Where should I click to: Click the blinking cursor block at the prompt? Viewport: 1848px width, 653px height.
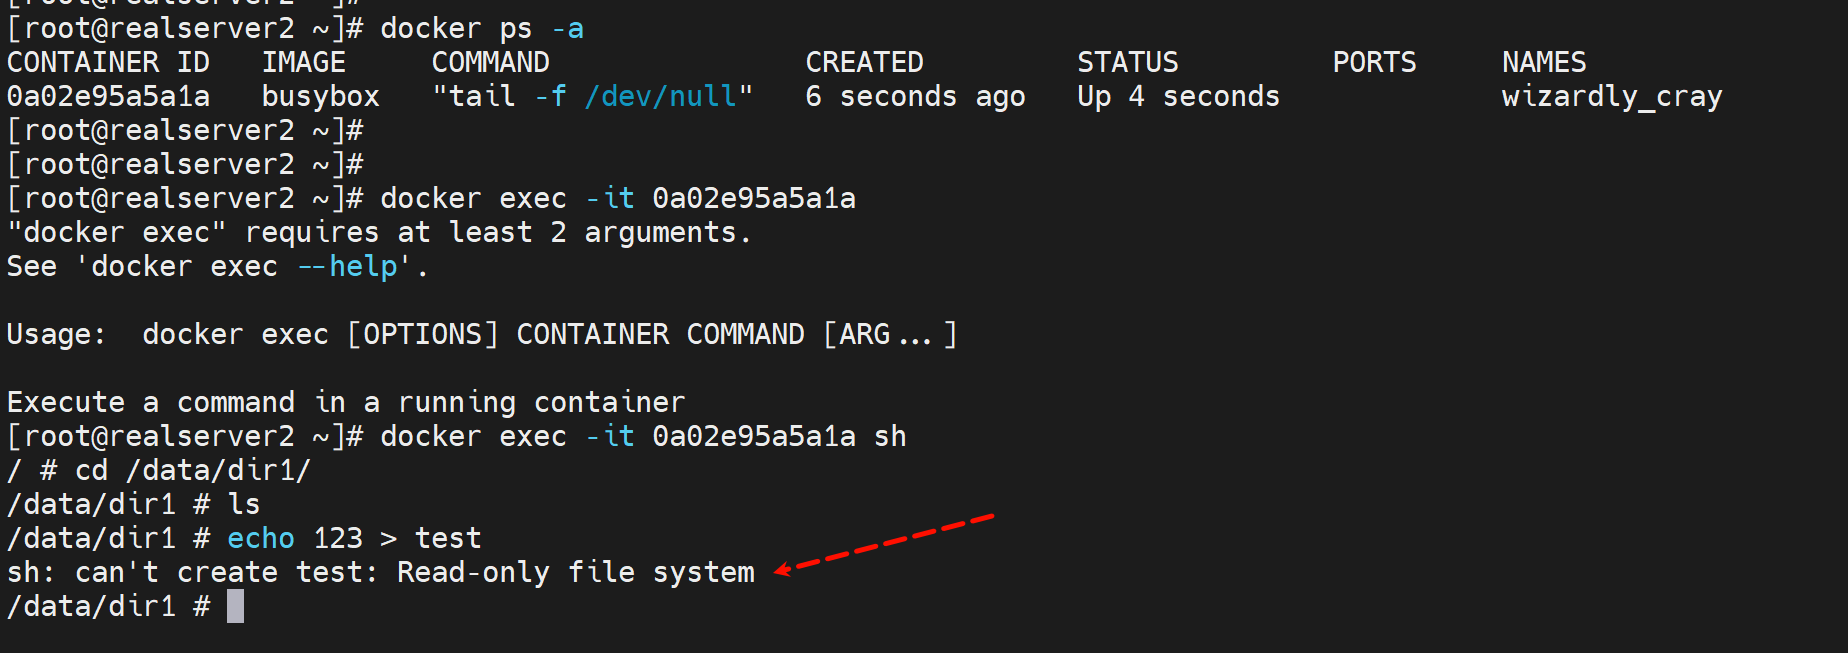point(235,606)
